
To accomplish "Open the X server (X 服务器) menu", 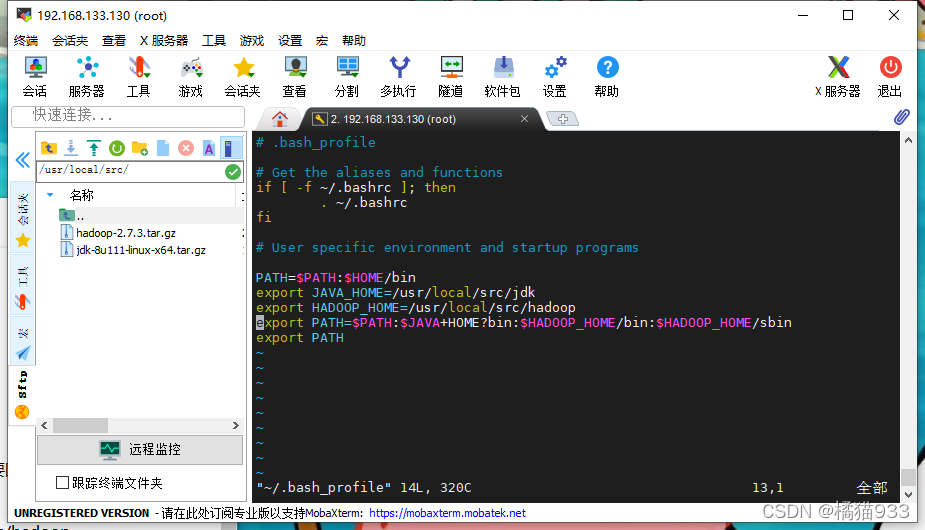I will coord(164,41).
